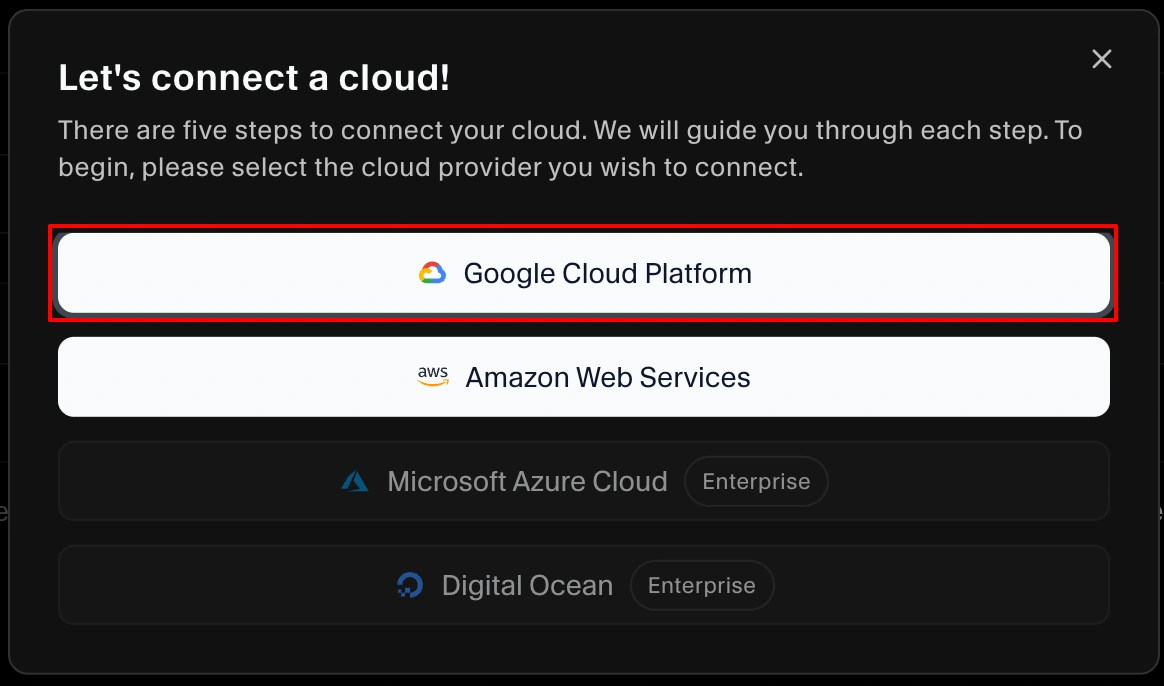Click the Microsoft Azure triangle logo
This screenshot has width=1164, height=686.
click(355, 481)
